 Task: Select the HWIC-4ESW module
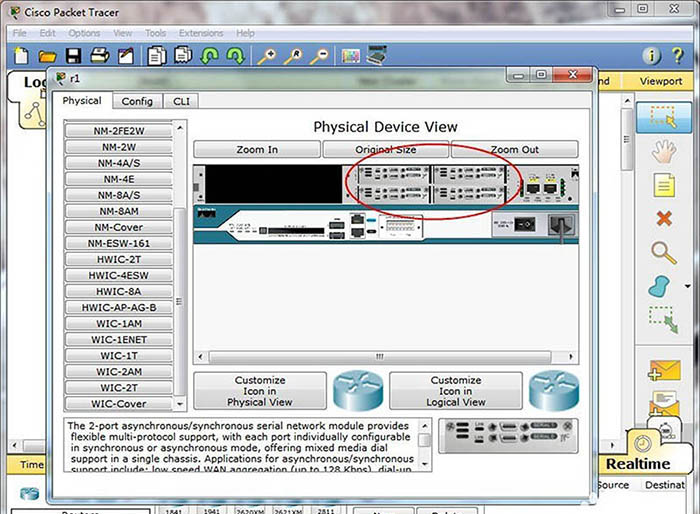tap(119, 276)
